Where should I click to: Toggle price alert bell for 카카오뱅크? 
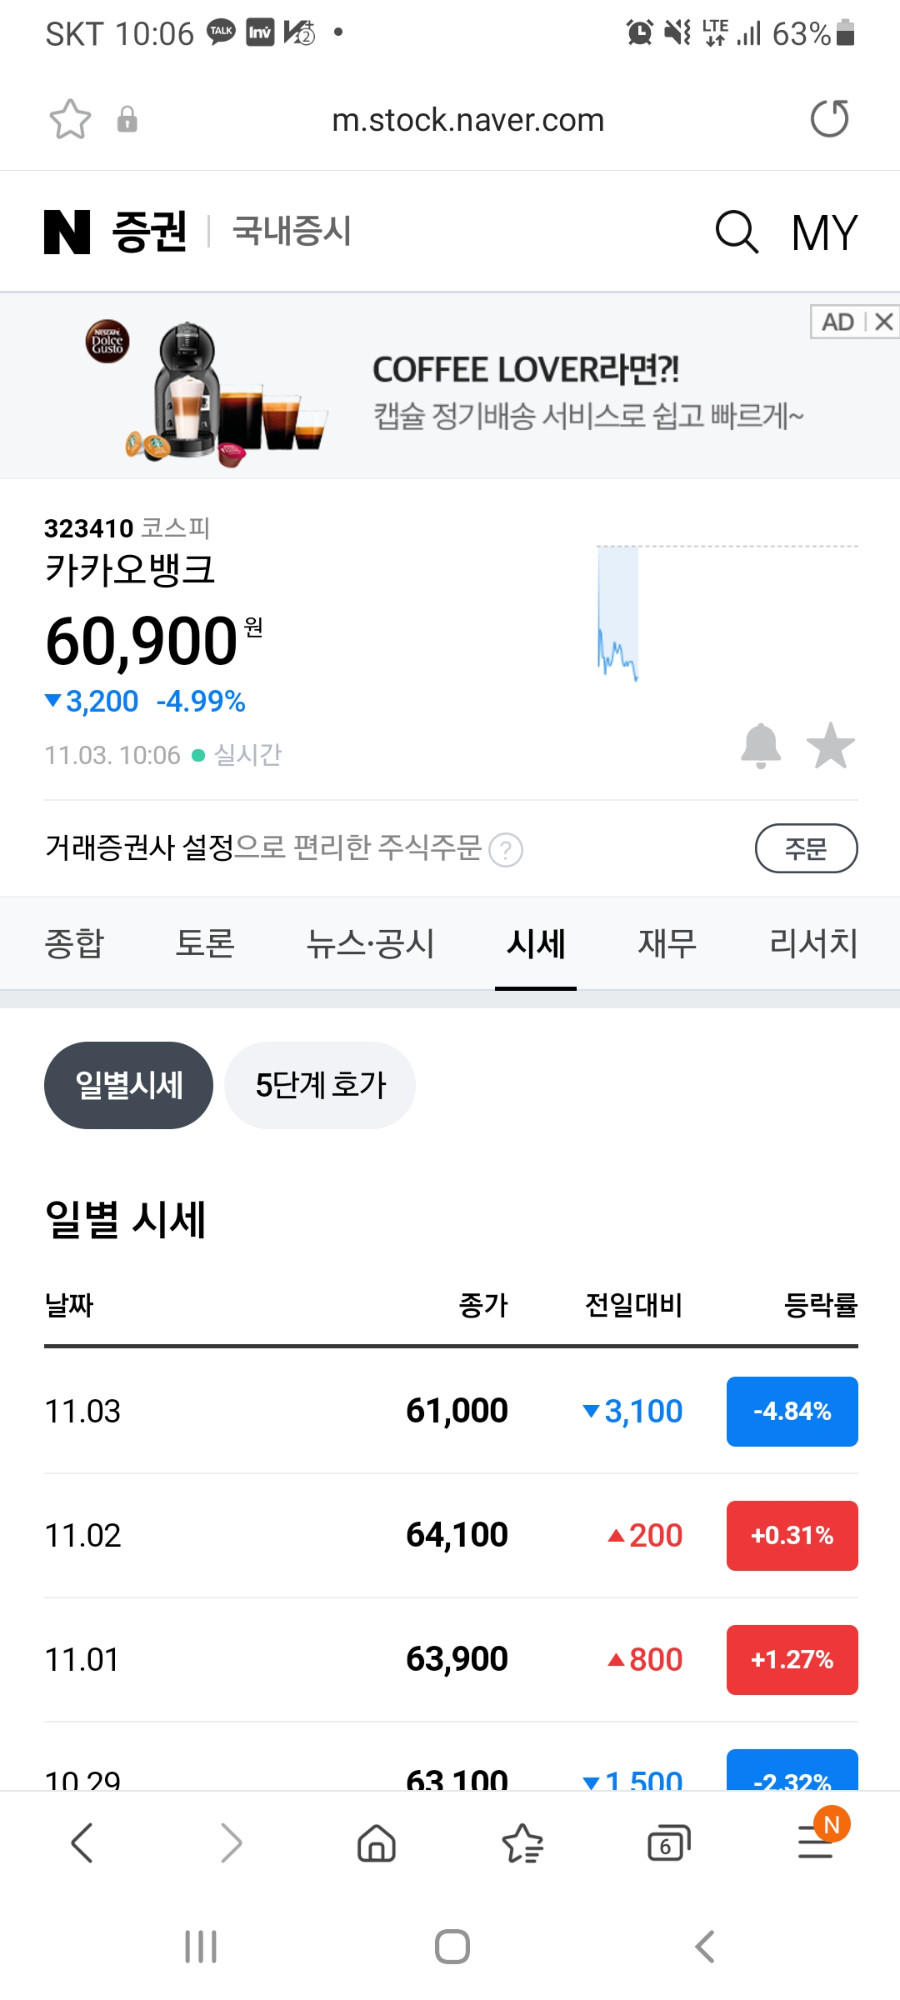[760, 746]
